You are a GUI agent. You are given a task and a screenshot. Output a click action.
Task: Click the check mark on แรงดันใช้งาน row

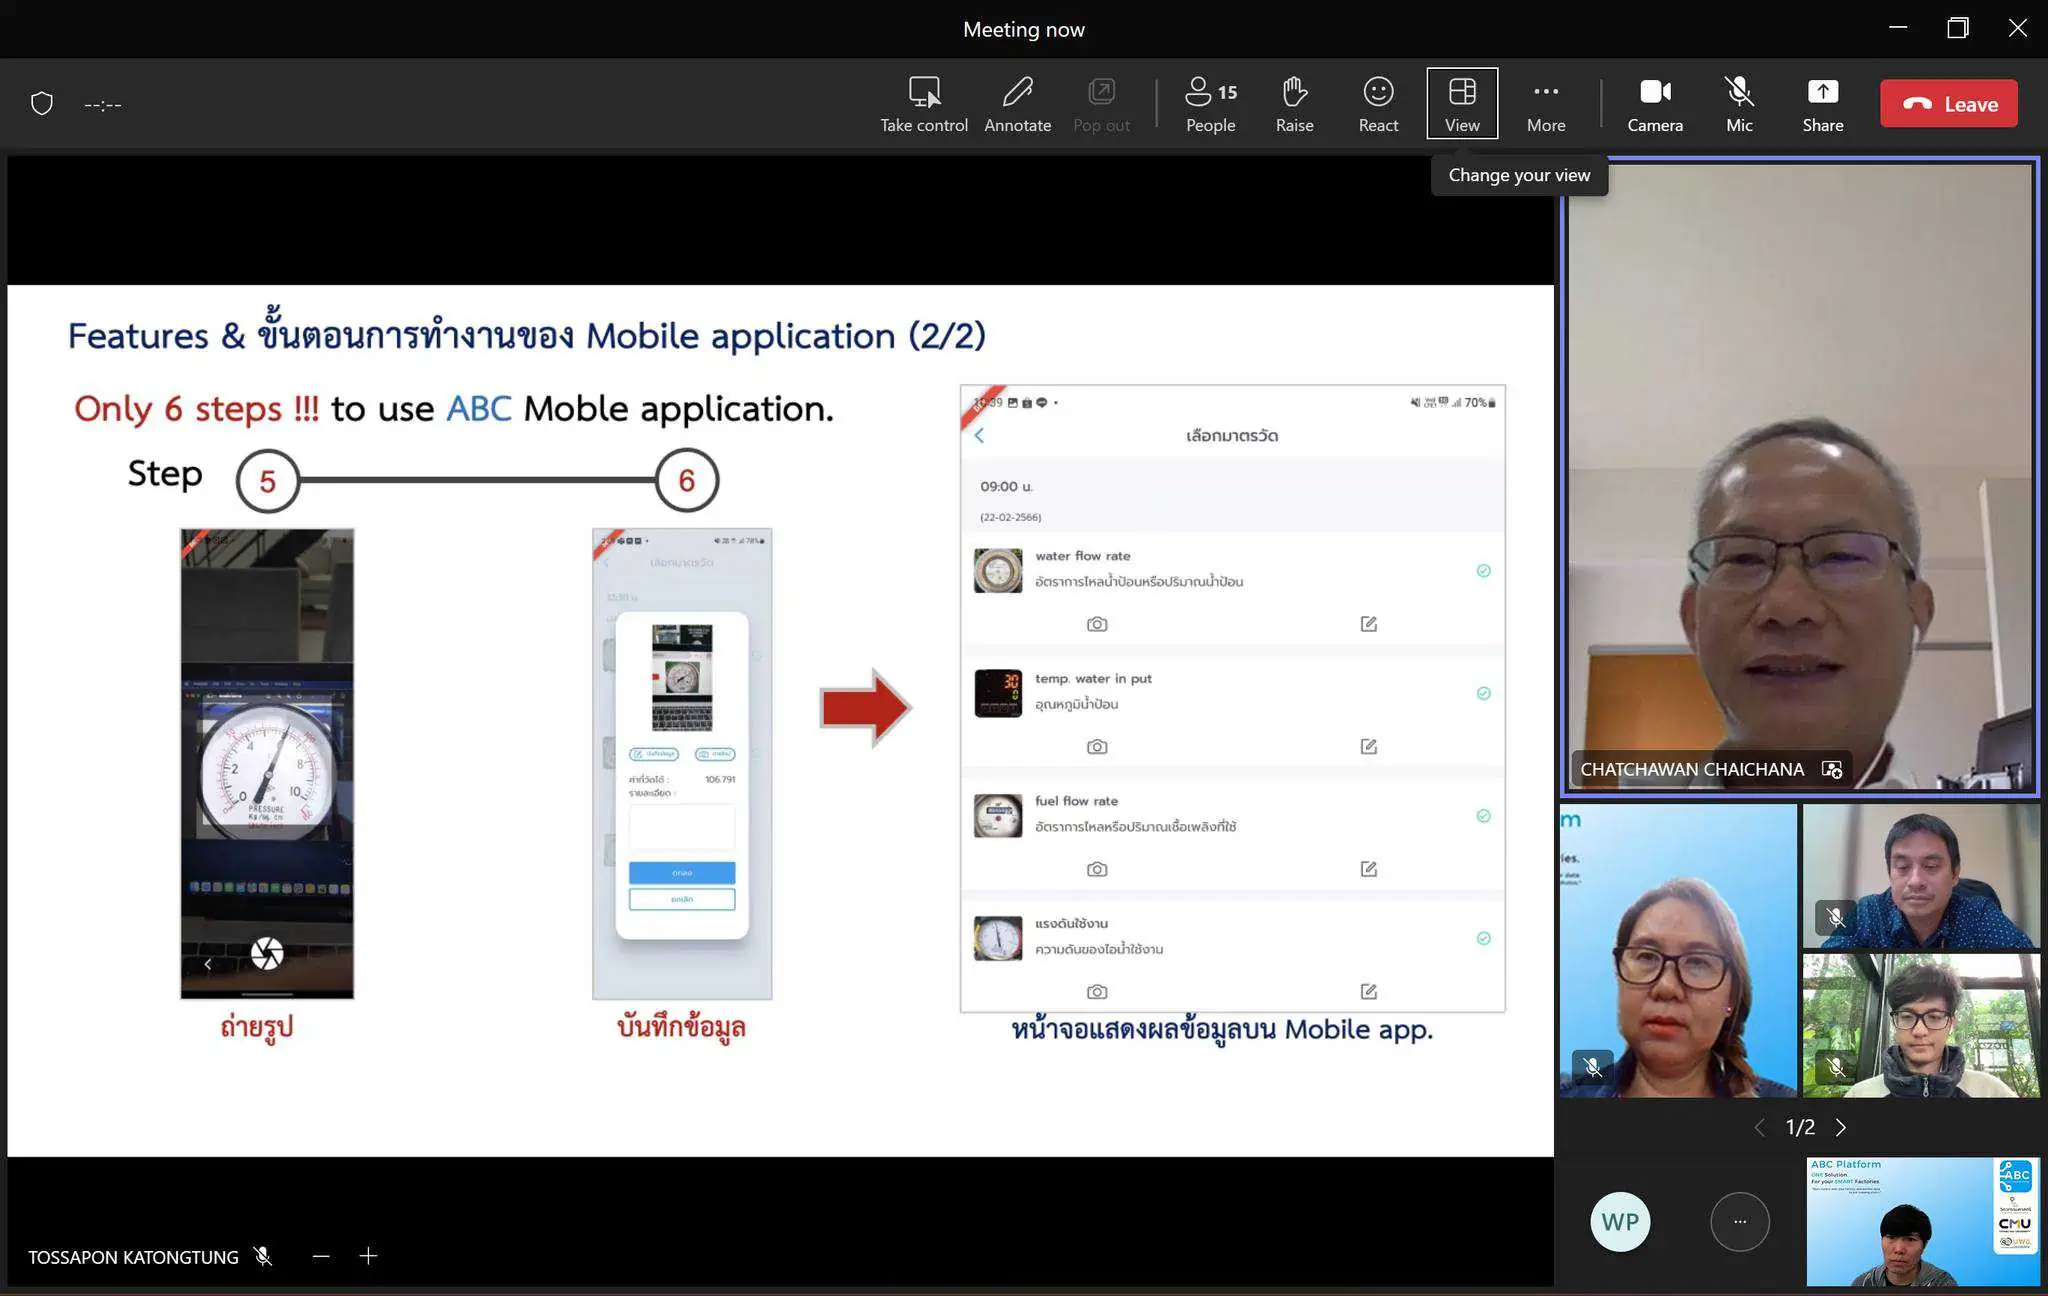click(x=1484, y=938)
